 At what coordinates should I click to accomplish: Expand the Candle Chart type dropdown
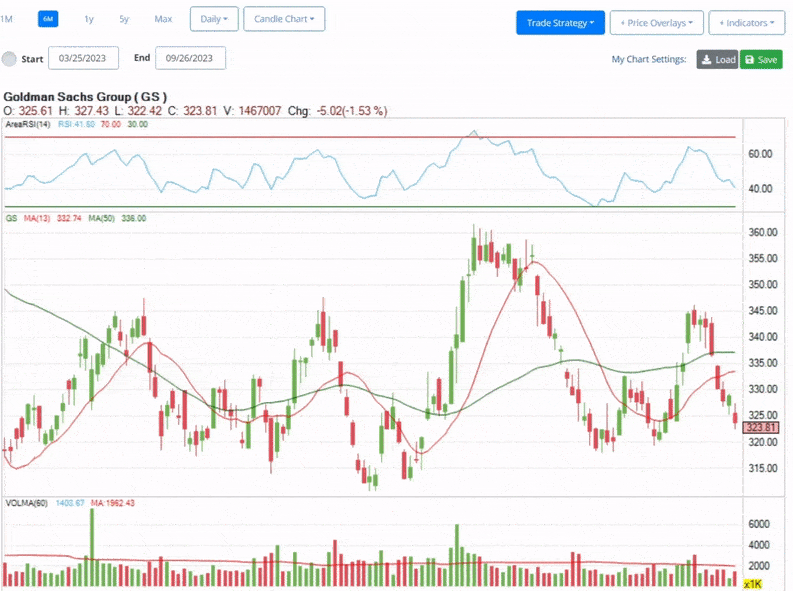tap(284, 19)
